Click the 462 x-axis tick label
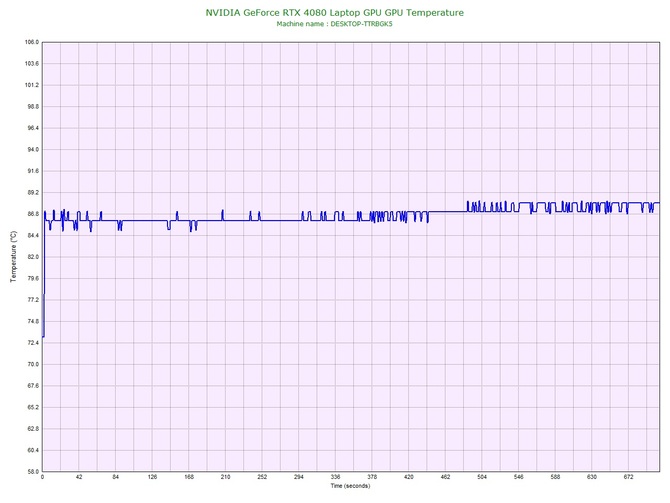This screenshot has width=670, height=503. point(445,477)
